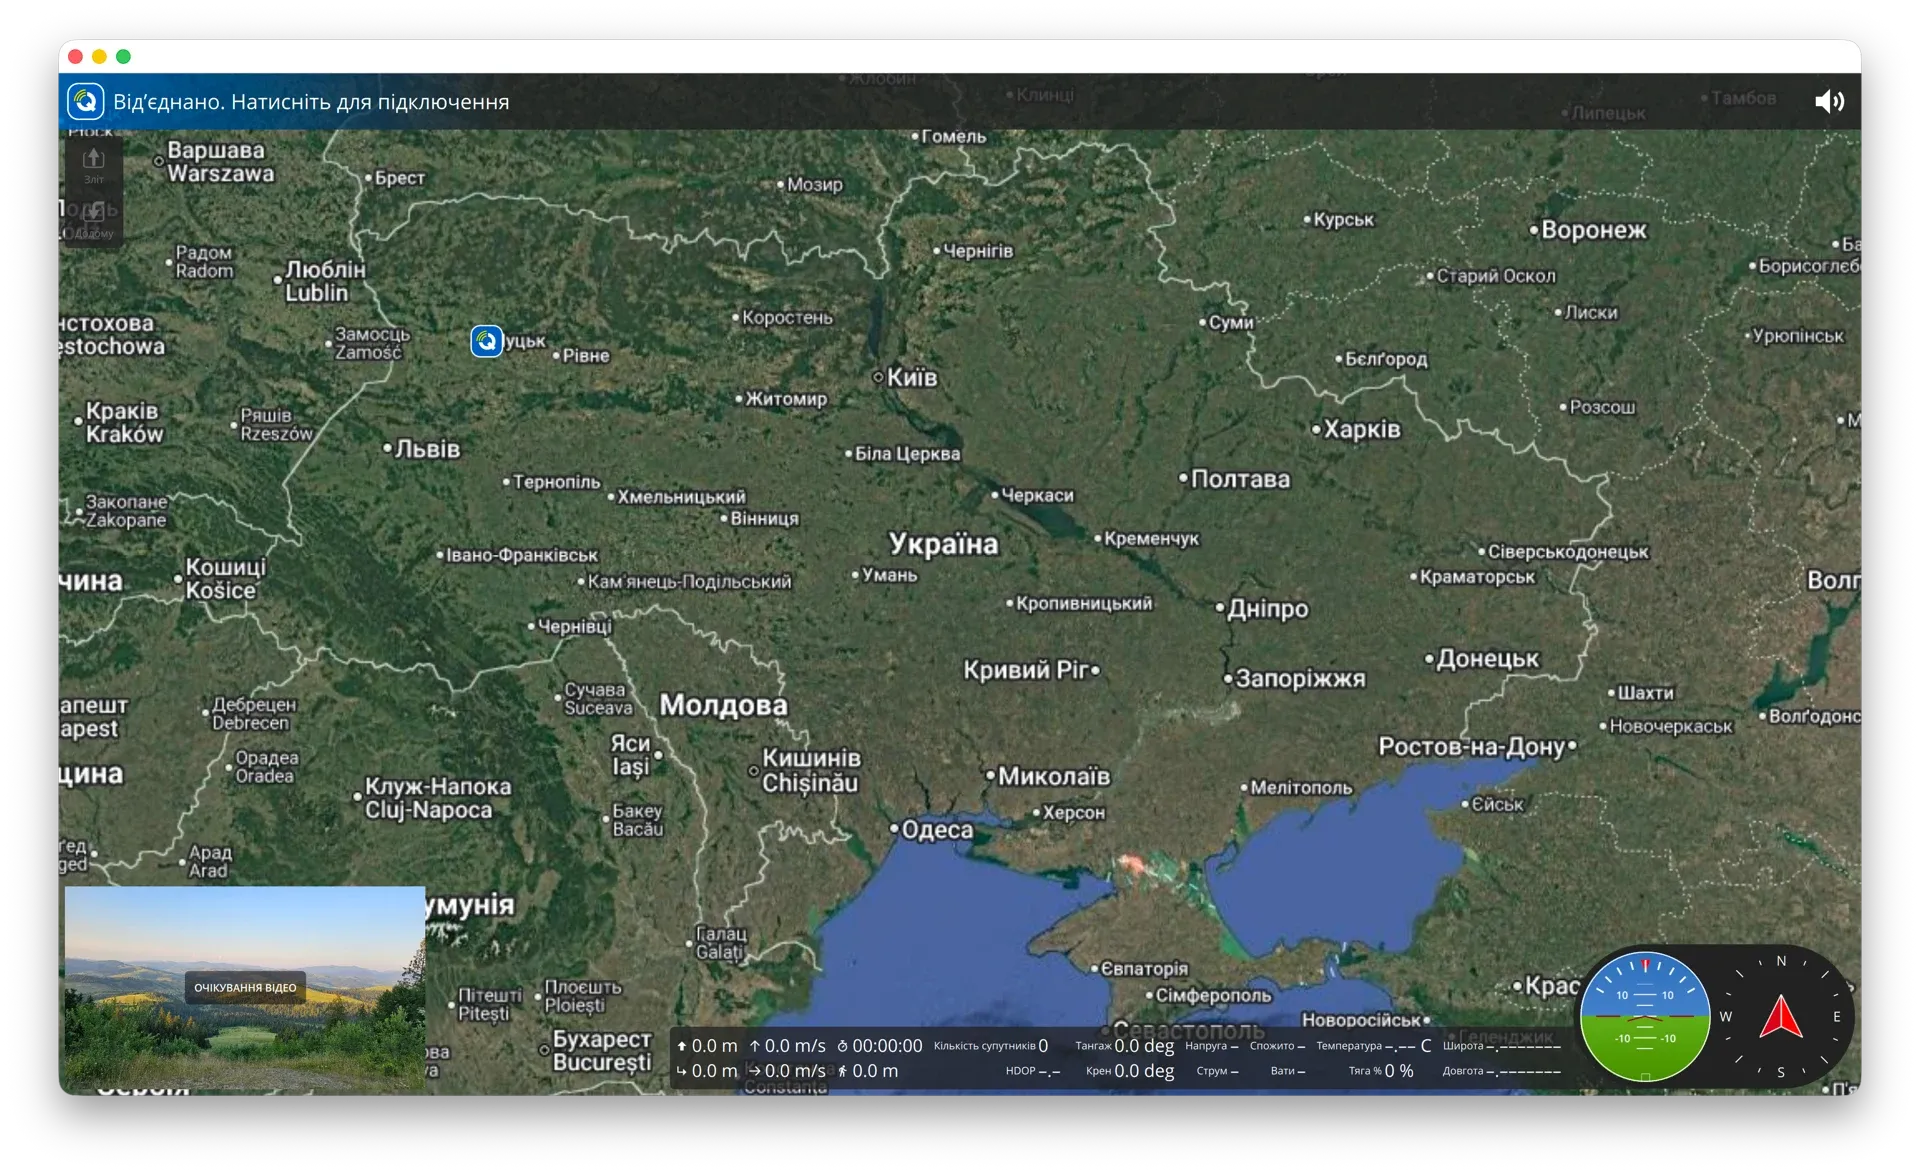Click the red compass heading arrow
Screen dimensions: 1920x1173
pyautogui.click(x=1781, y=1017)
